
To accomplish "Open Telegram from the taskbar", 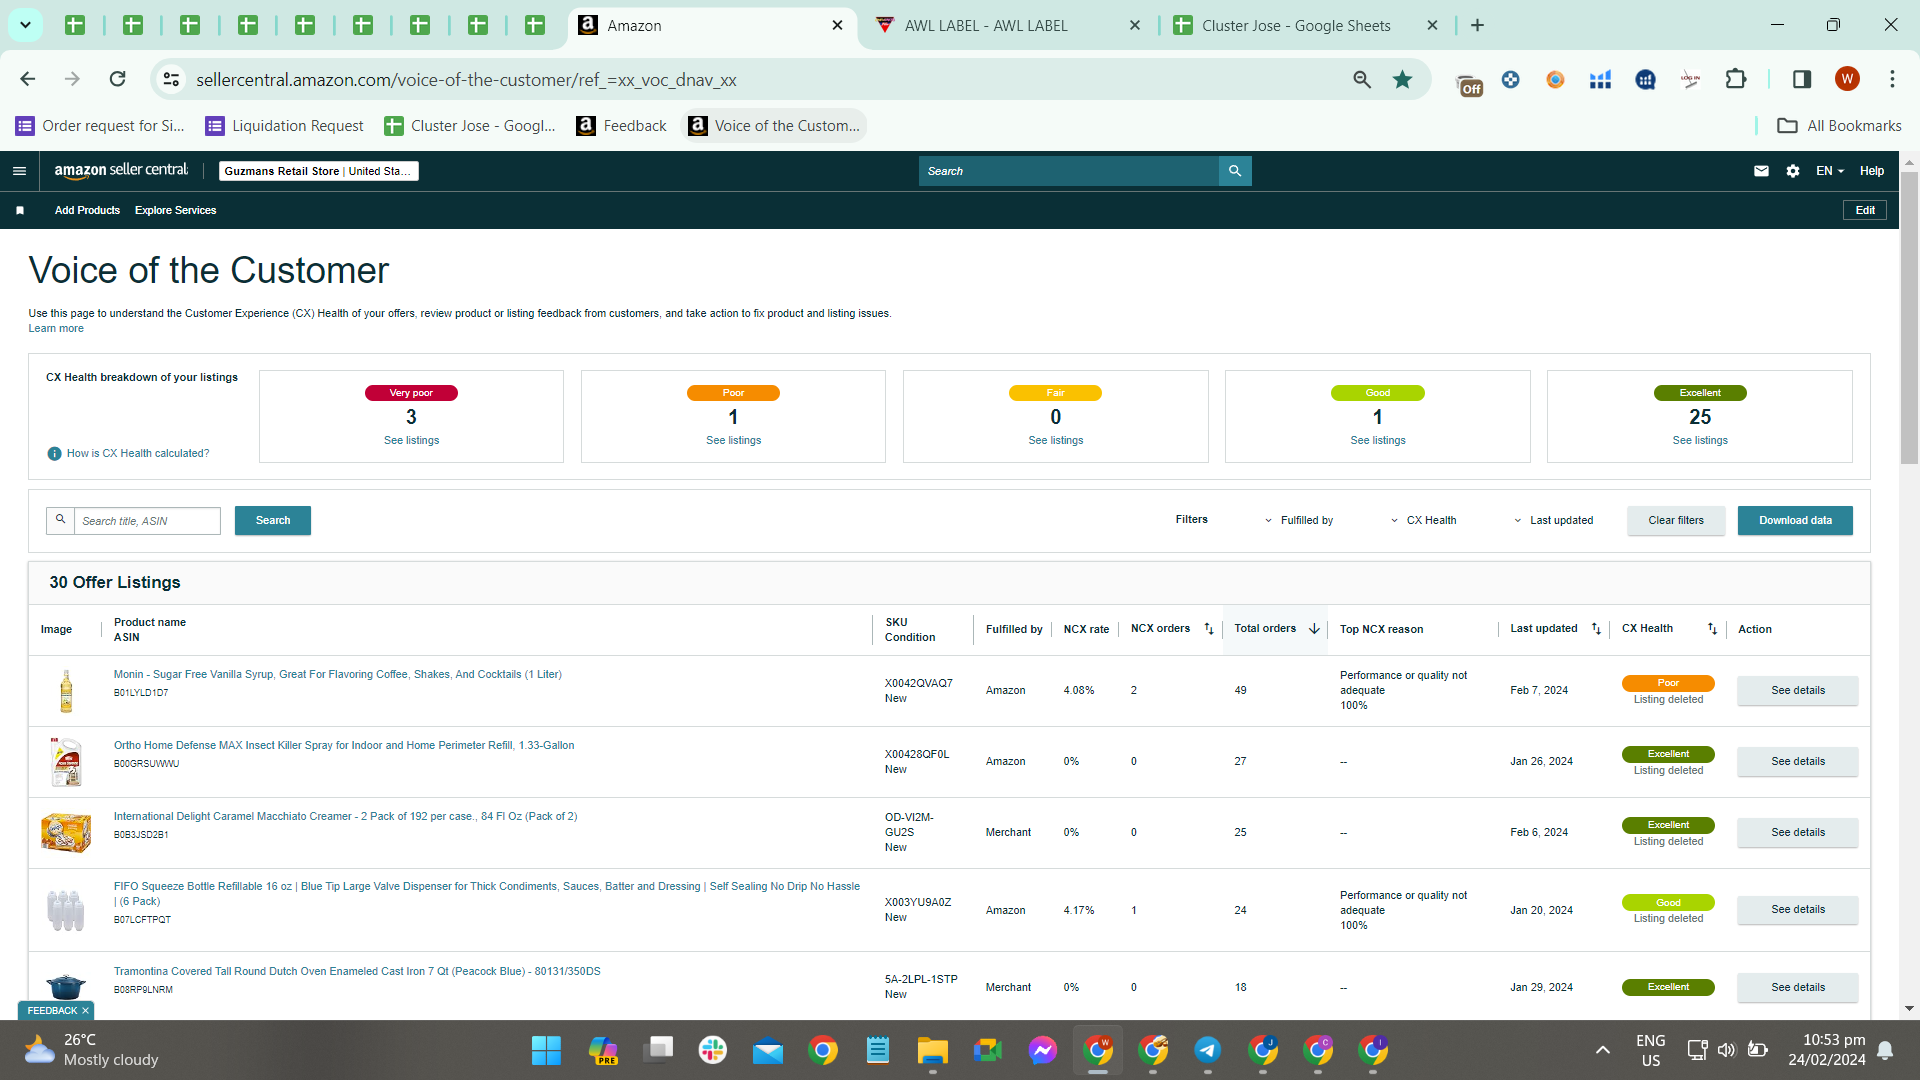I will (1208, 1050).
